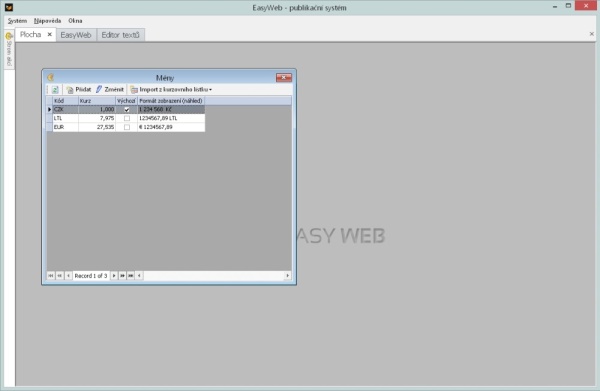
Task: Expand Import z kurzovního lístku dropdown
Action: (x=210, y=90)
